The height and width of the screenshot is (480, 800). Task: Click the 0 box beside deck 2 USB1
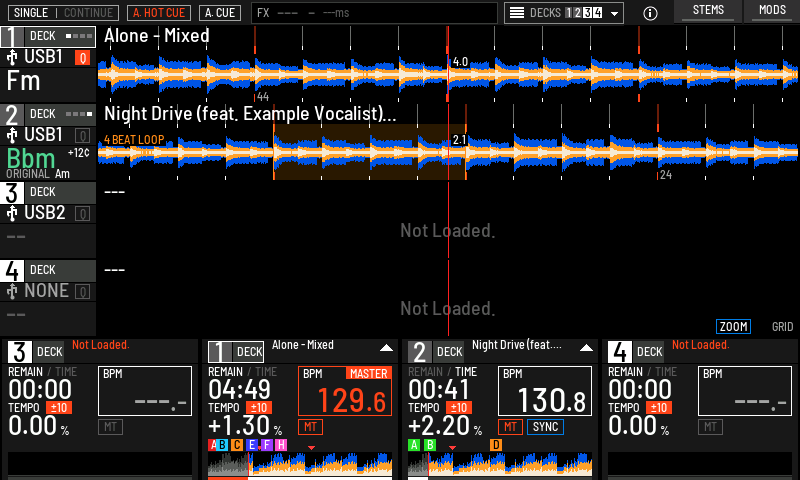click(83, 136)
